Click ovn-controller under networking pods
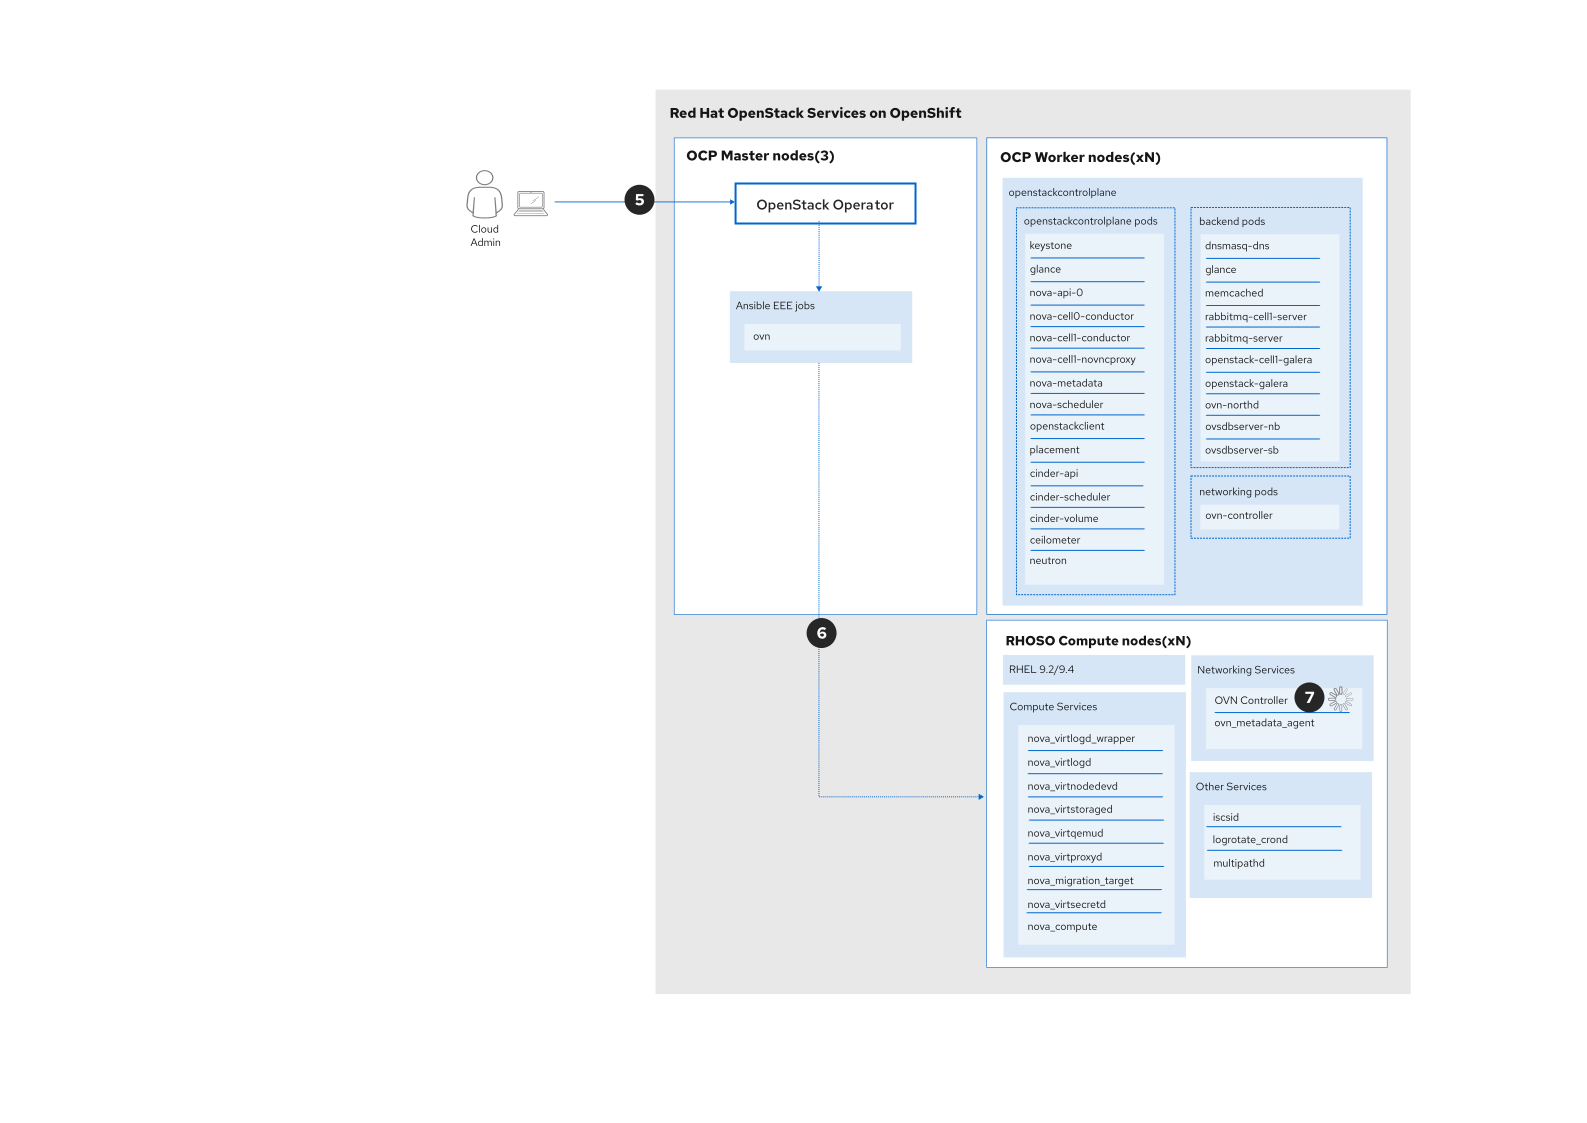 1239,516
